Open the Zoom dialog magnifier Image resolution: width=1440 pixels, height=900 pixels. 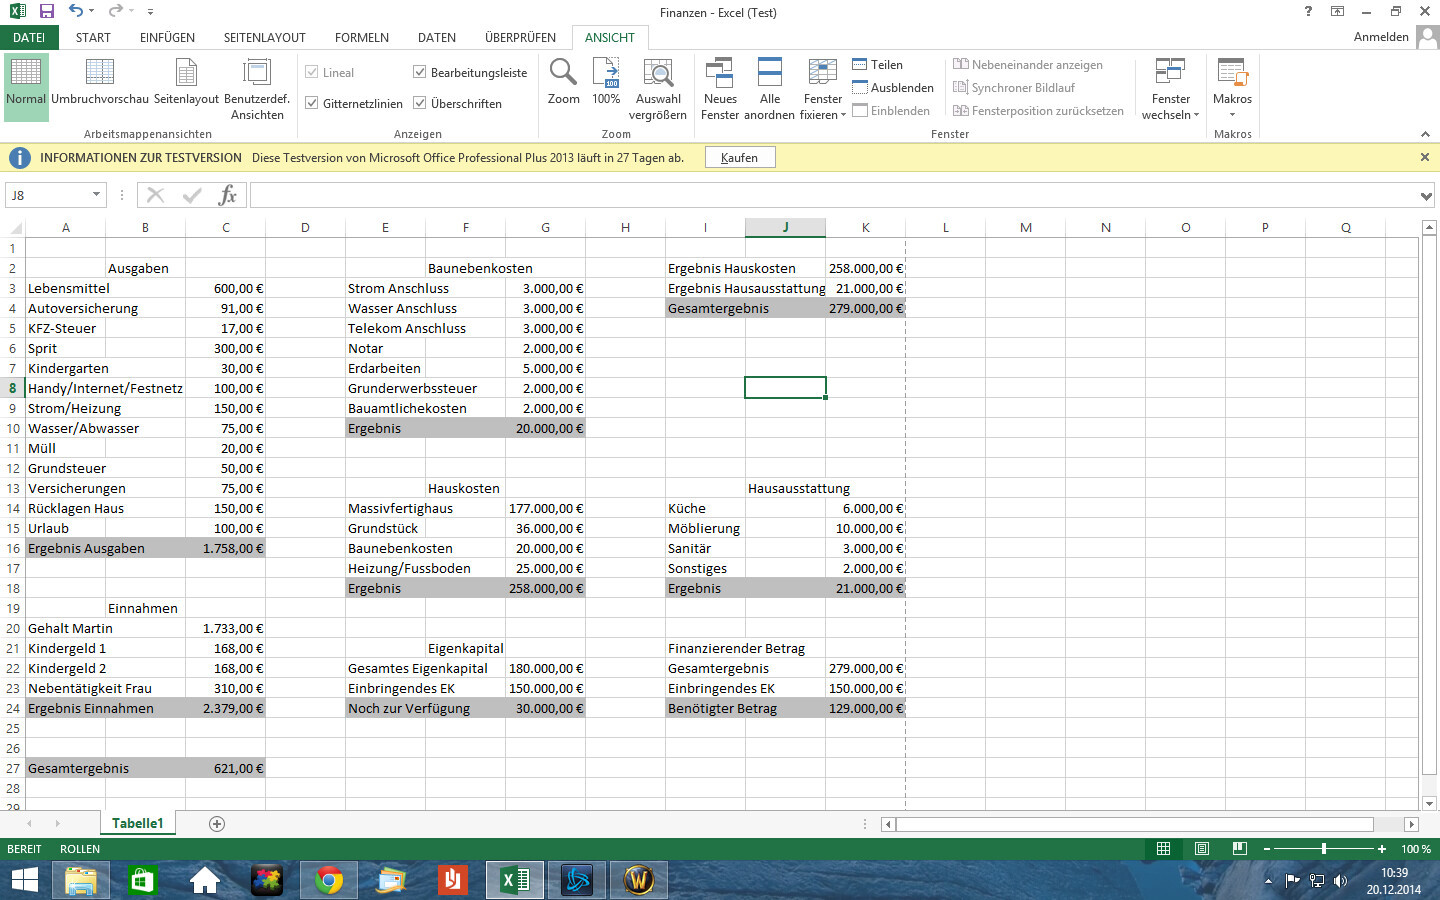(563, 73)
